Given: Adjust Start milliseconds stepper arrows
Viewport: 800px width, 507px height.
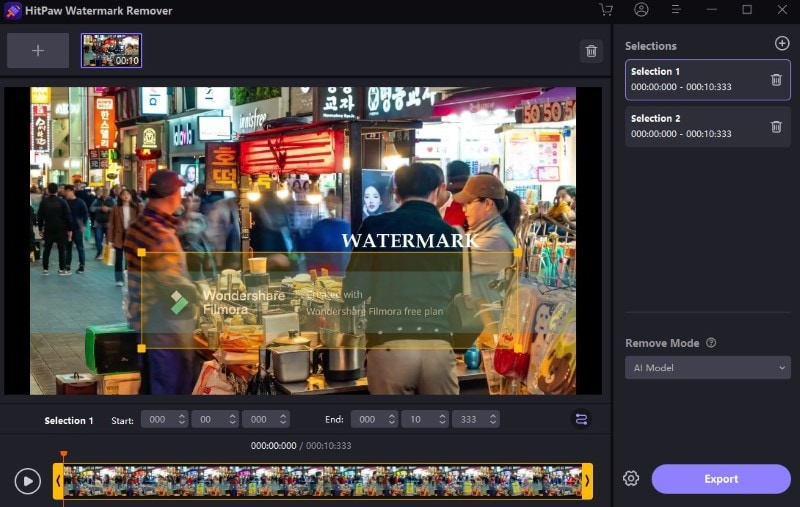Looking at the screenshot, I should tap(283, 419).
